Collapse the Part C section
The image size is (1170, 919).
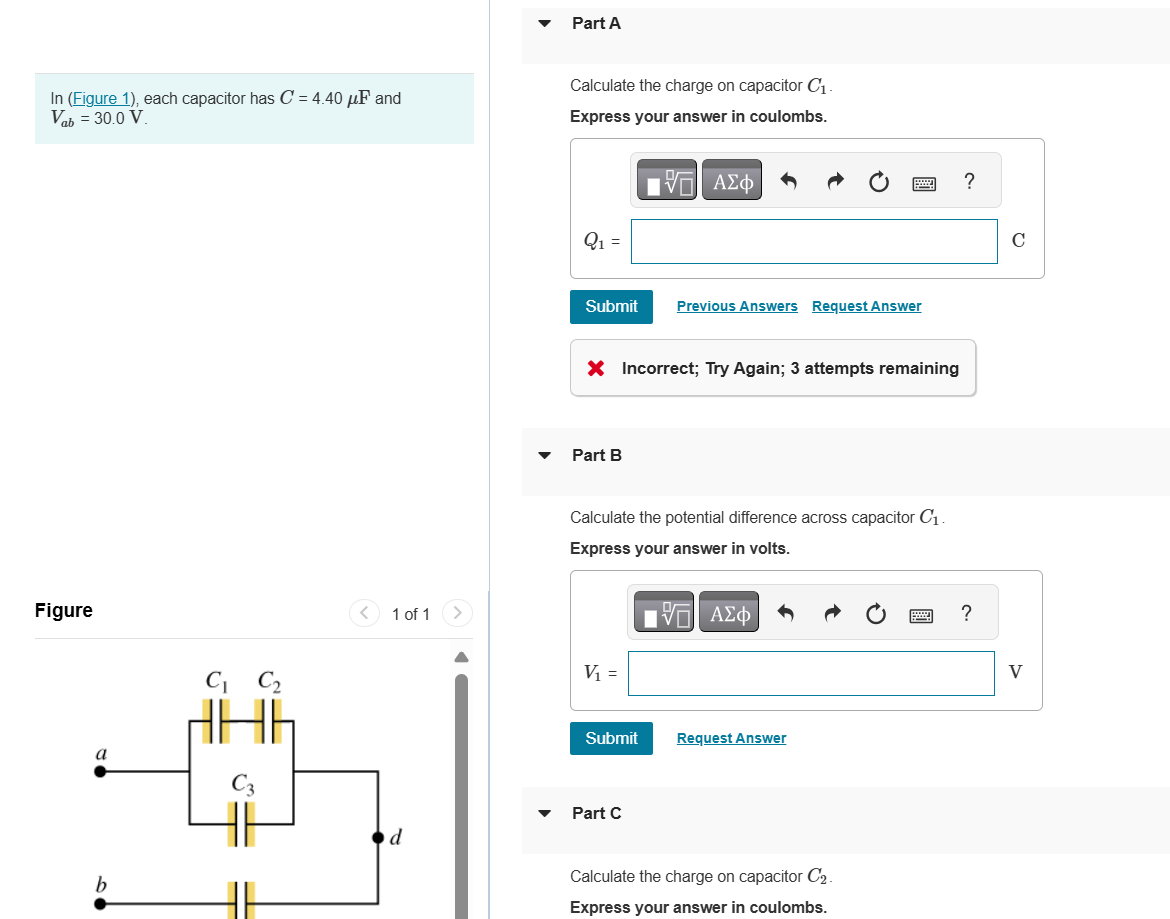pos(544,813)
